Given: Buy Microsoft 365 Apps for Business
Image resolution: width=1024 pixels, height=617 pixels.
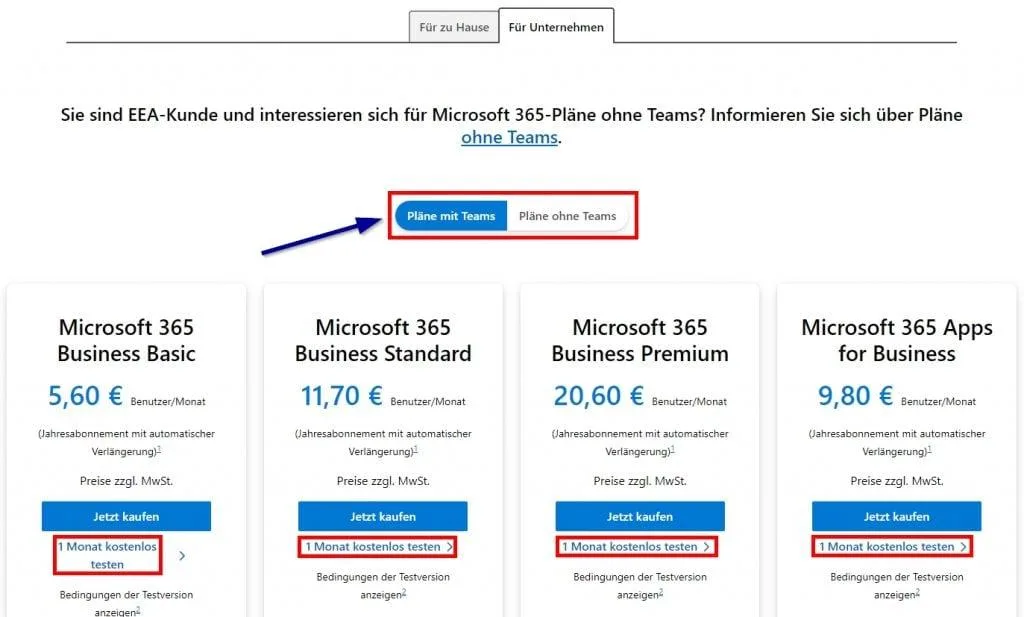Looking at the screenshot, I should (x=896, y=516).
